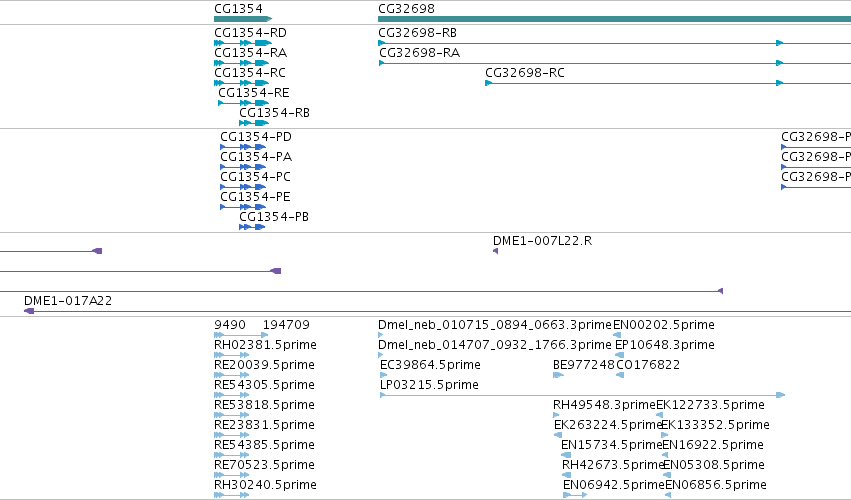851x500 pixels.
Task: Select the EK263224.5prime EST
Action: tap(608, 425)
